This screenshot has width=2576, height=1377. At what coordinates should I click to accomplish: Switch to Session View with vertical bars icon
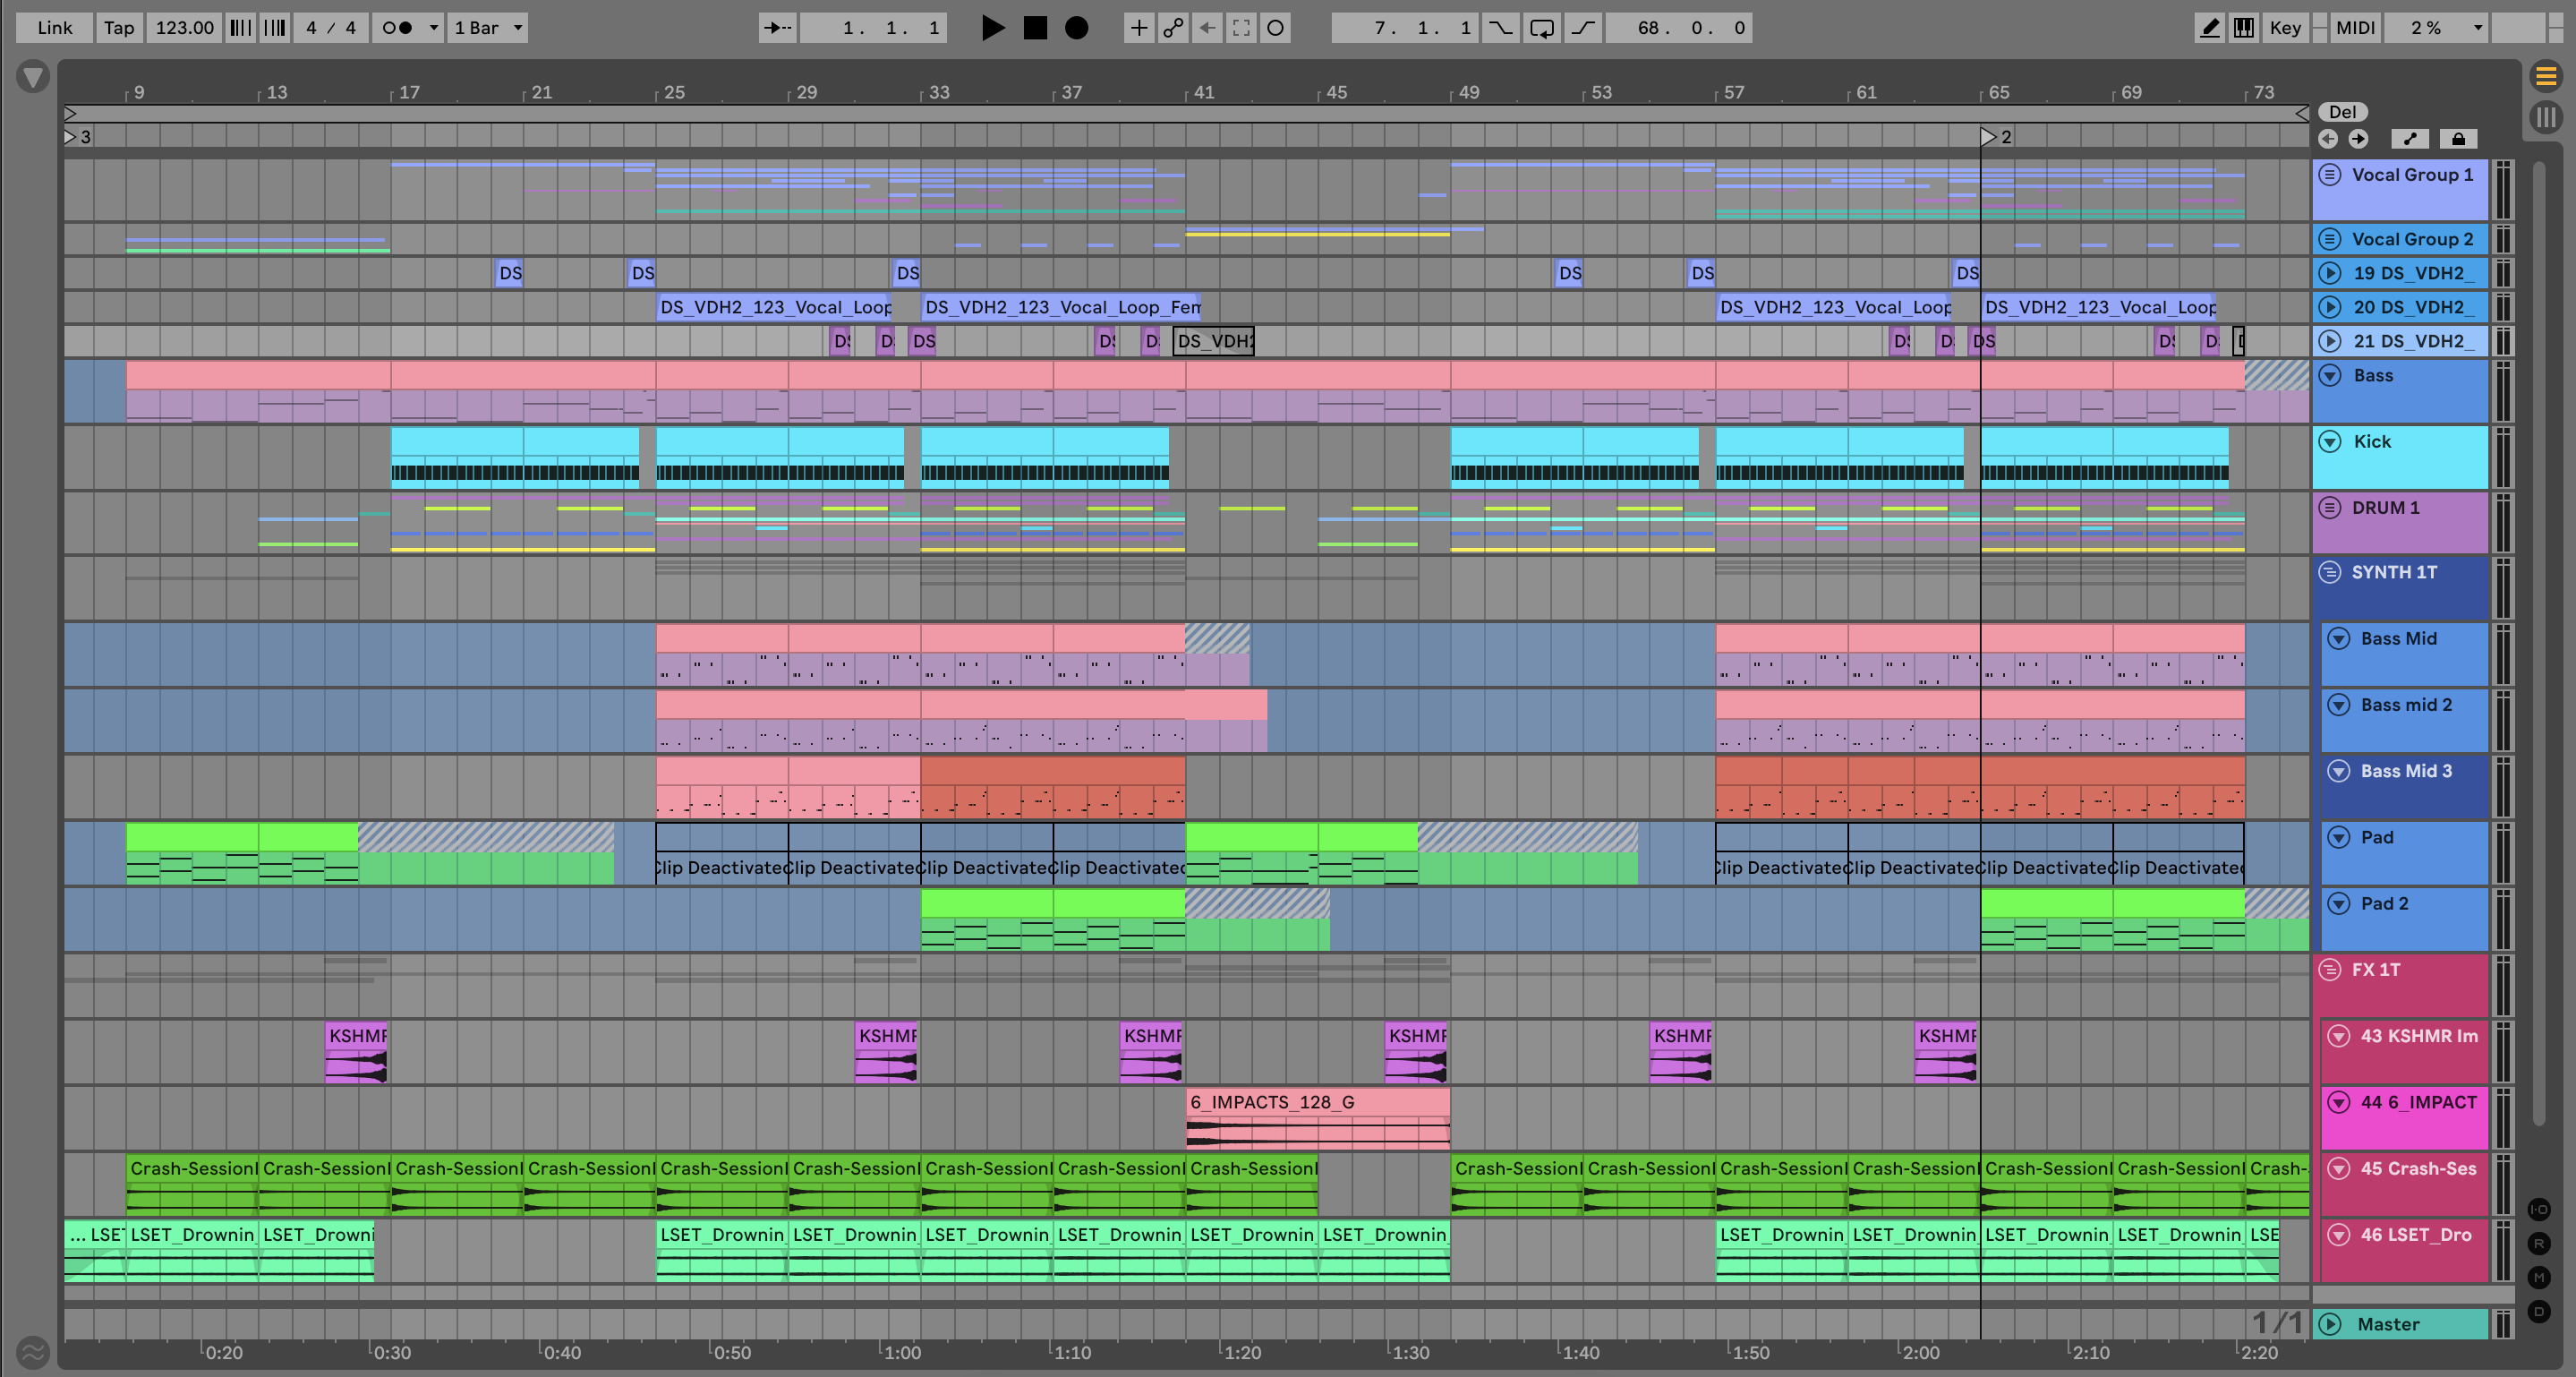(x=2546, y=117)
